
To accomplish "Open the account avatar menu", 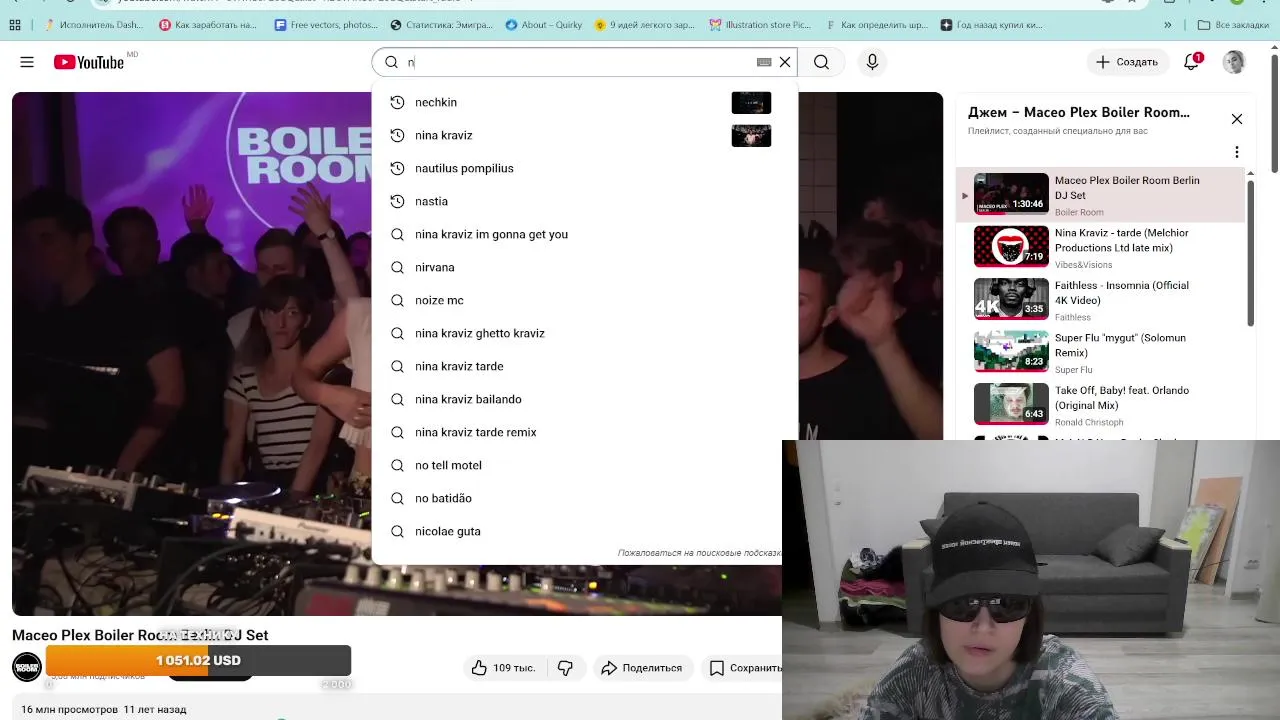I will 1234,62.
